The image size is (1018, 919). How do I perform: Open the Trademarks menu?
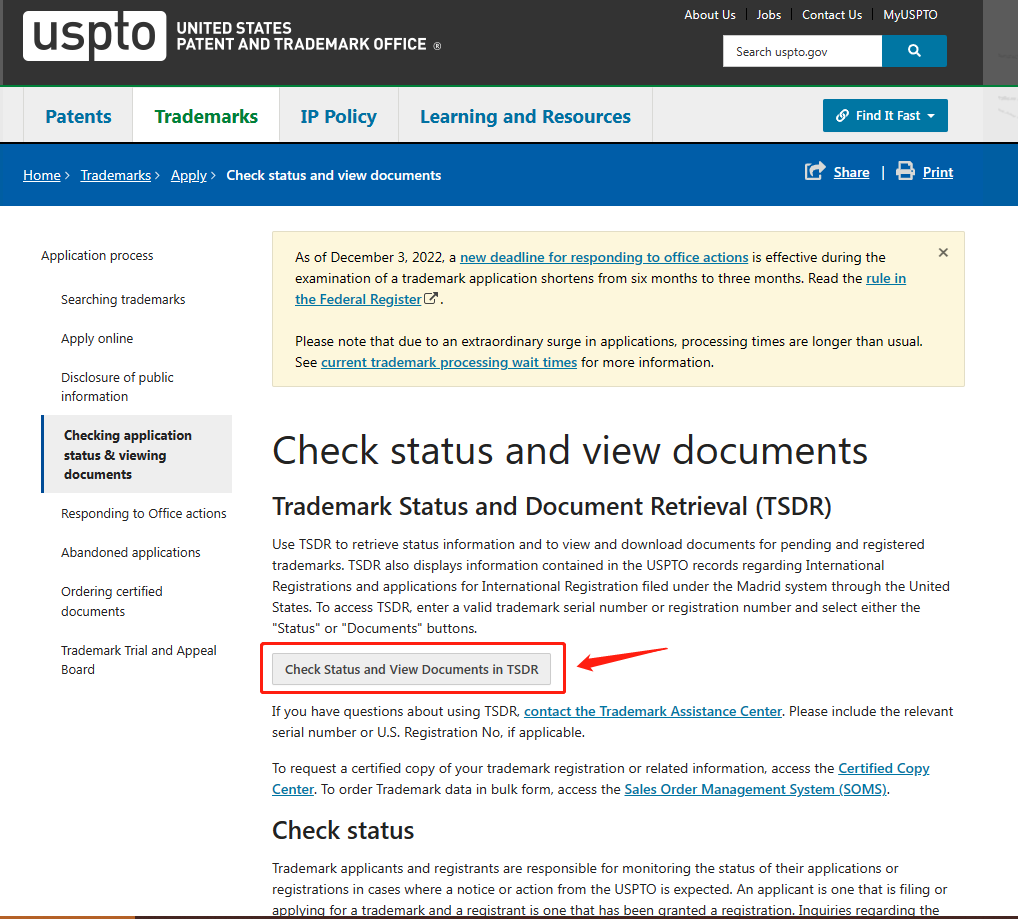[x=206, y=116]
